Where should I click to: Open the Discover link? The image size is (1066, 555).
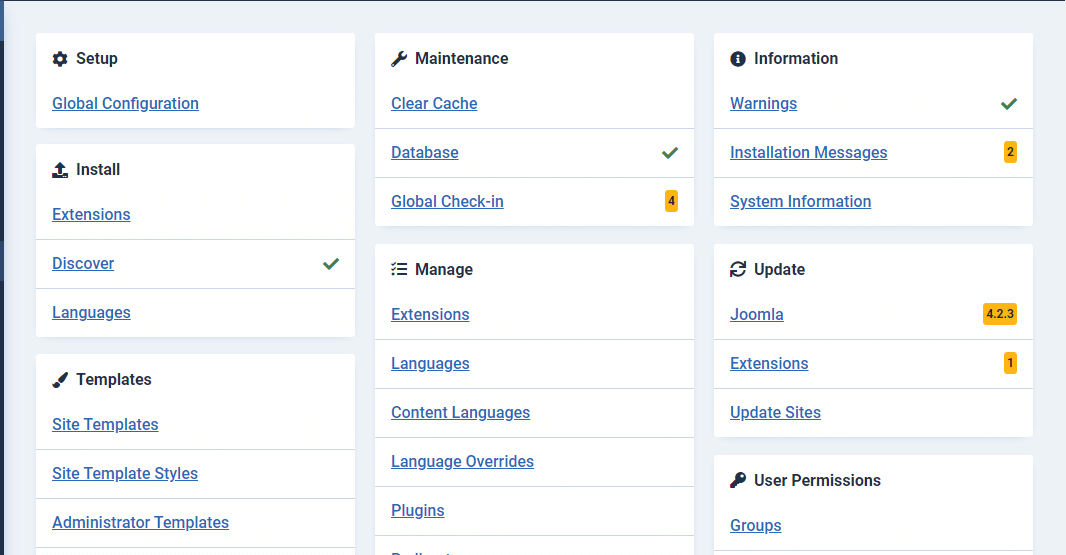pyautogui.click(x=83, y=263)
